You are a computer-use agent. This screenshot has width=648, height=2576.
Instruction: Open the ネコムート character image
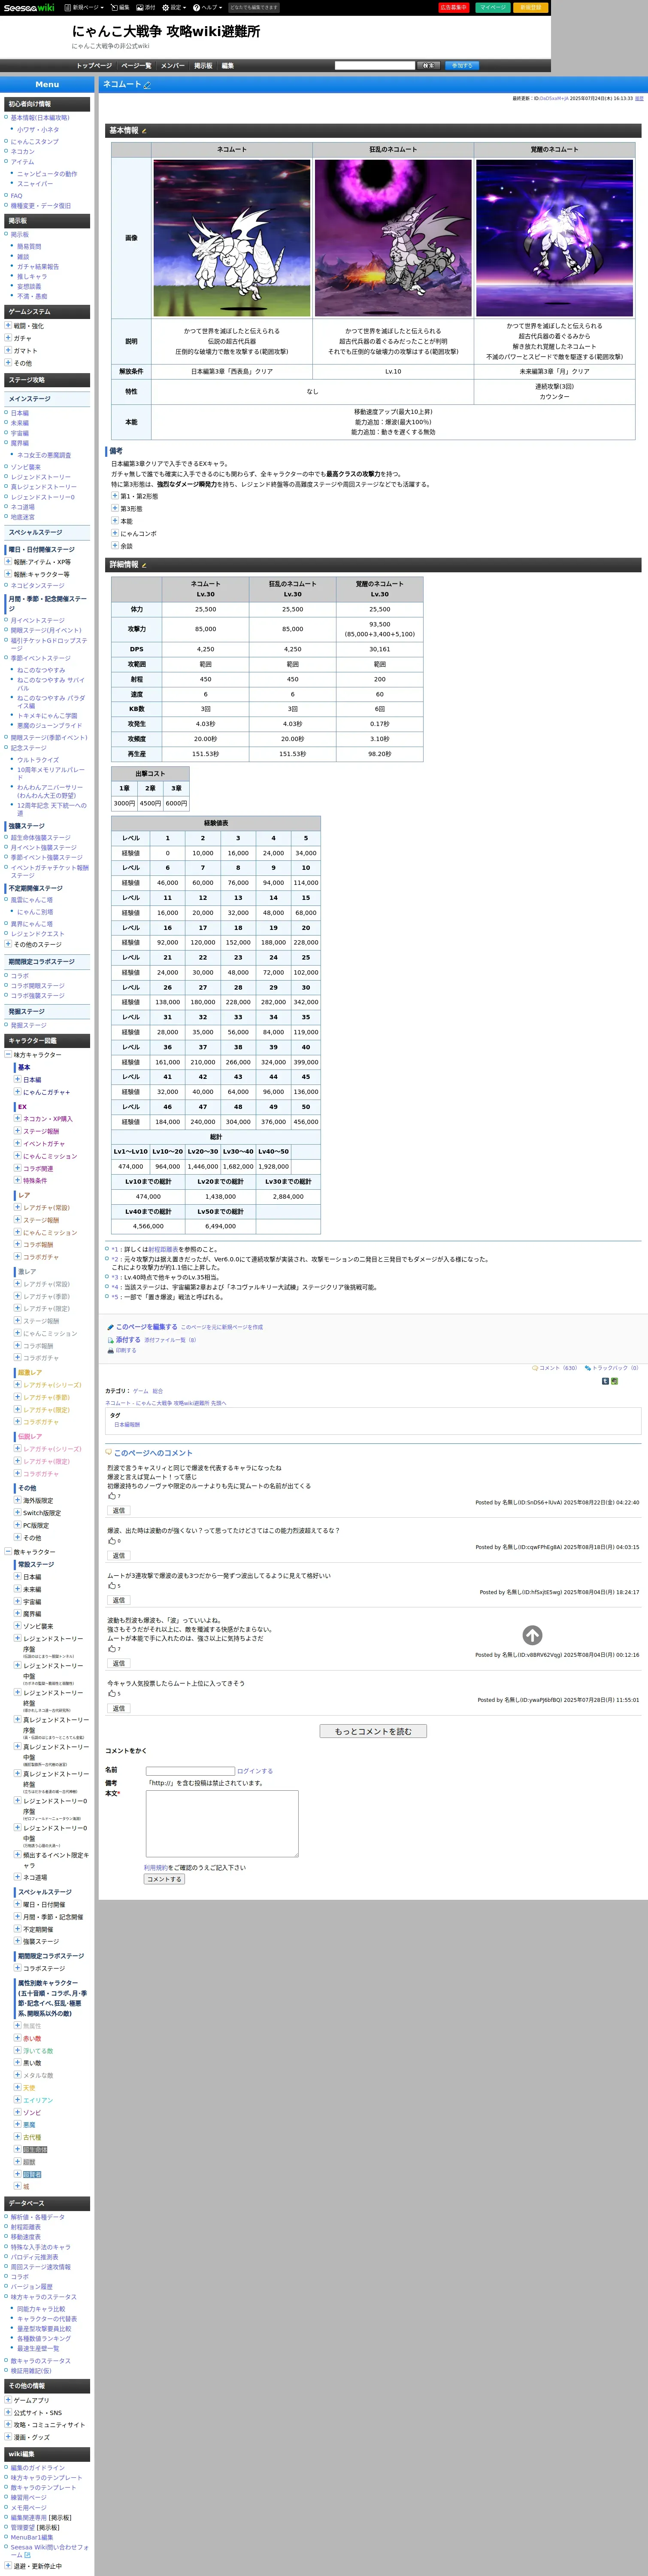[232, 238]
